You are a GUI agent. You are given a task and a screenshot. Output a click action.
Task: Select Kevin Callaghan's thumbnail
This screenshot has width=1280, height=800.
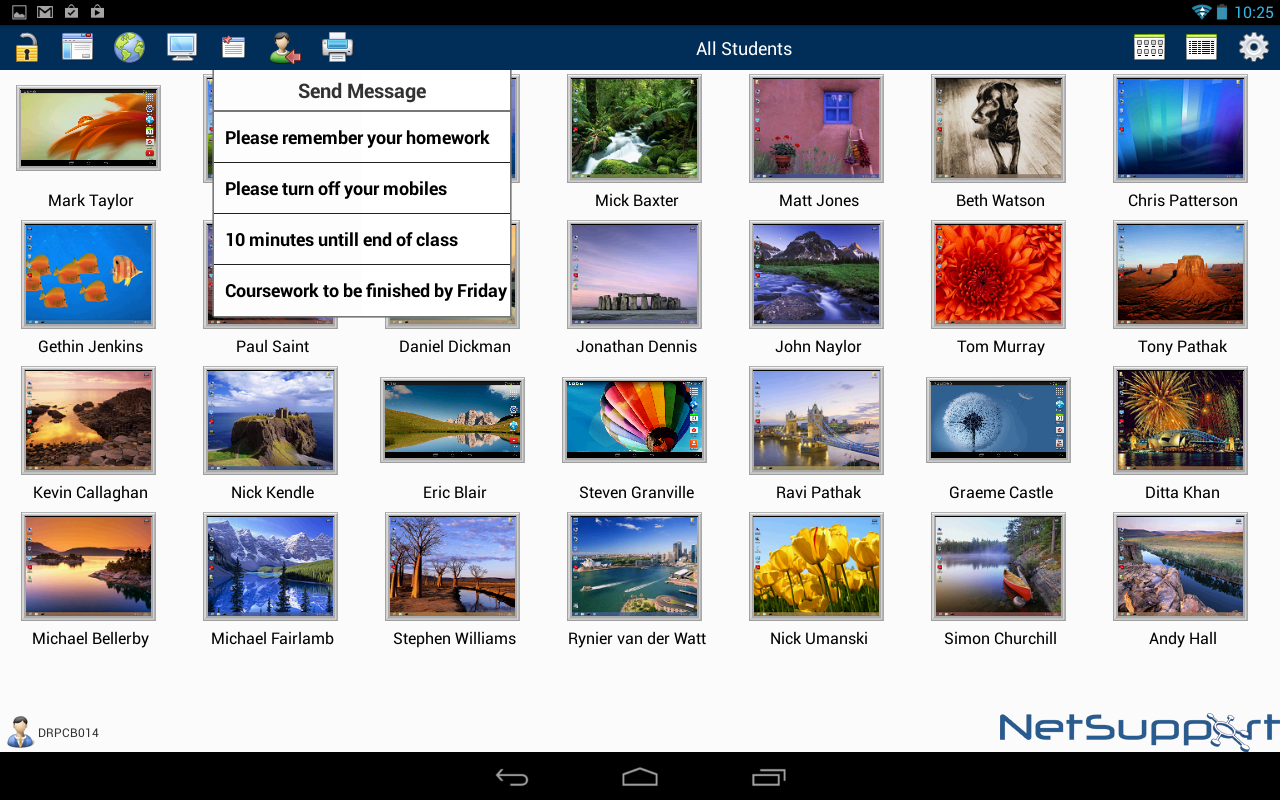89,420
